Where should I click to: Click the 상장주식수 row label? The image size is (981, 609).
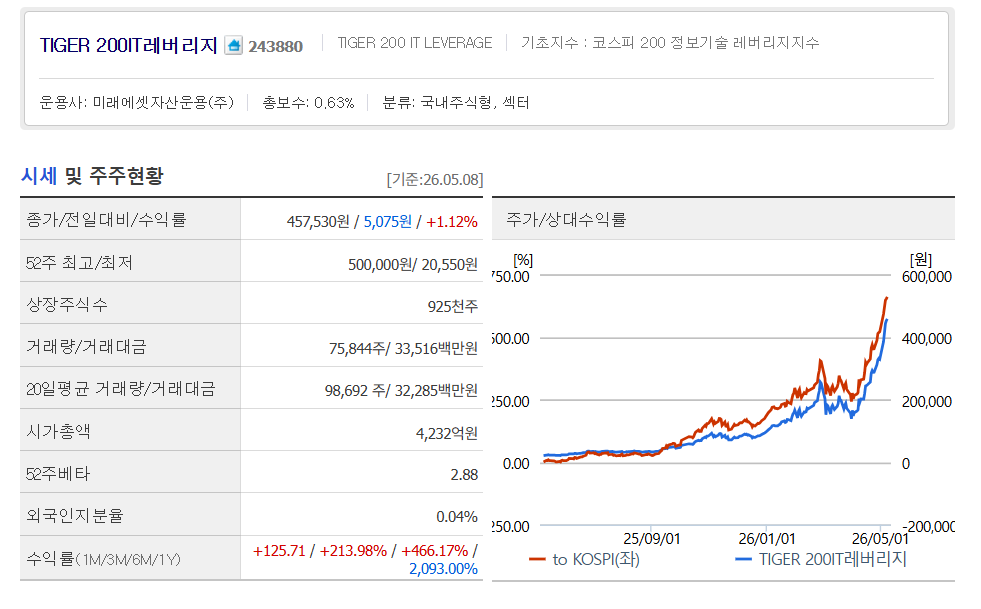(66, 305)
